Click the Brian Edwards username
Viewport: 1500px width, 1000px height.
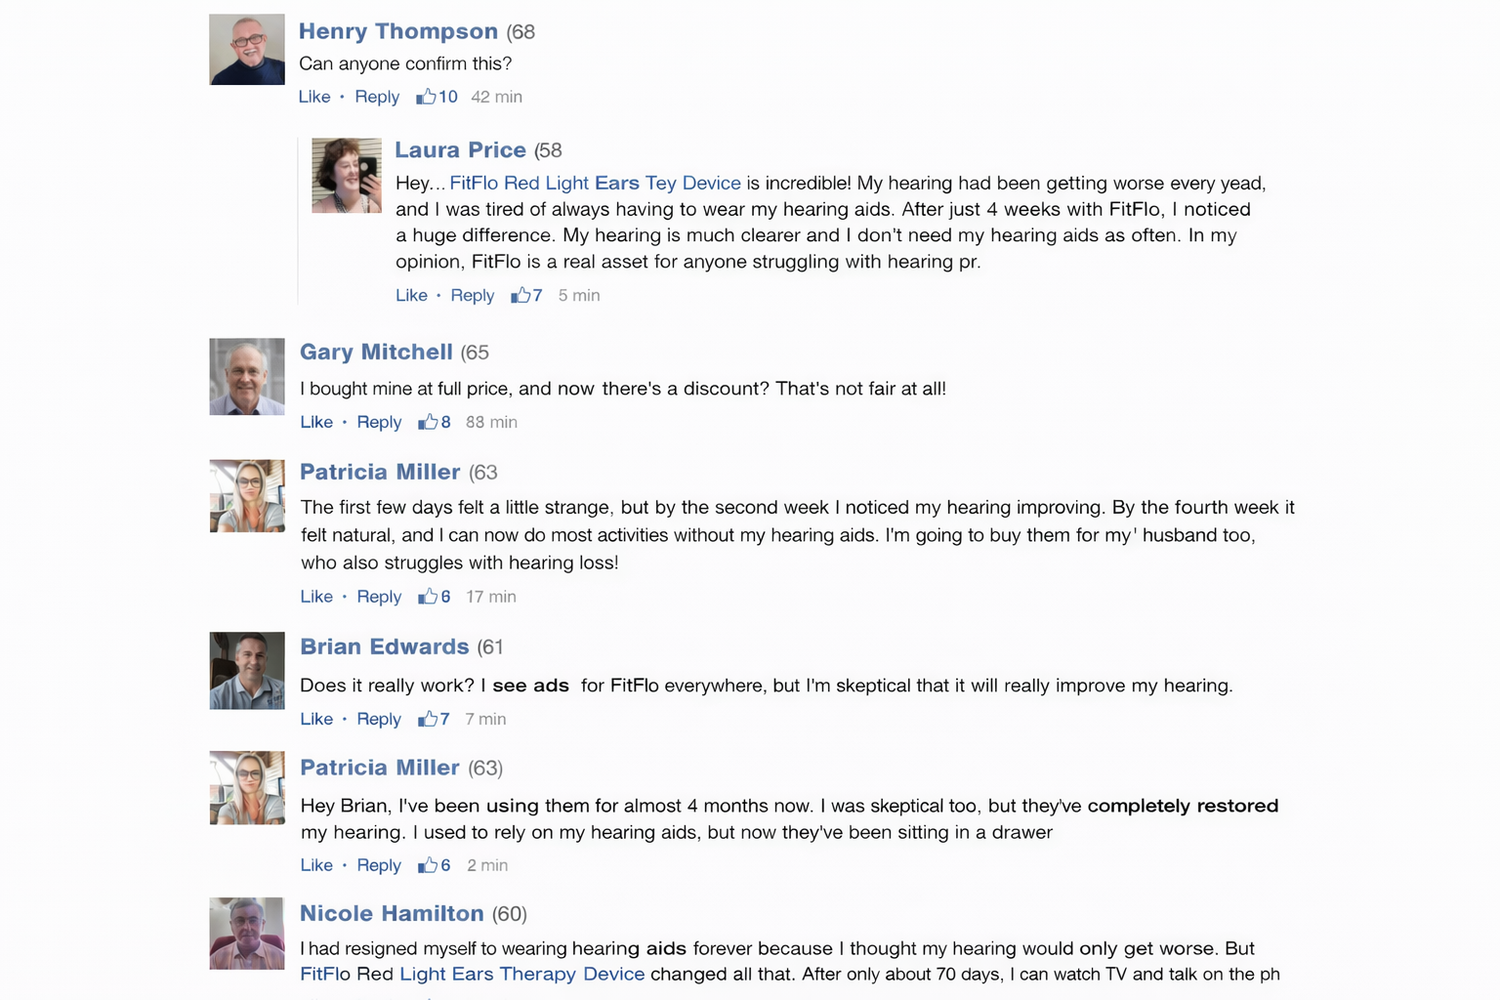point(384,647)
